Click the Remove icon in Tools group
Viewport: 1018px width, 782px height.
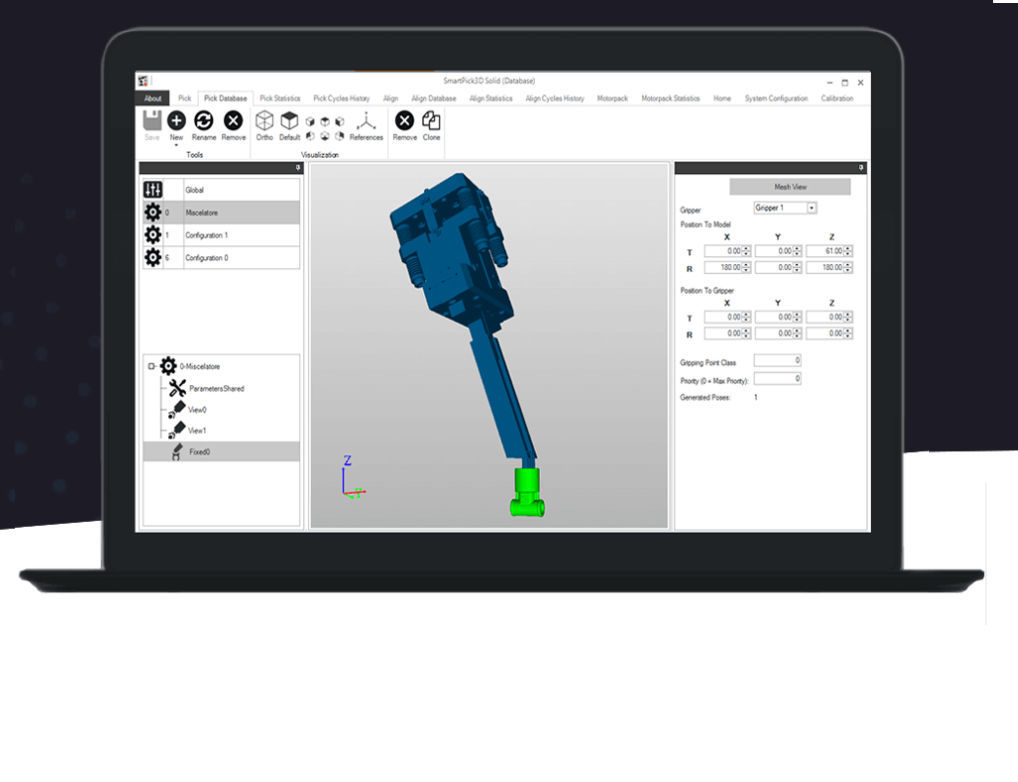coord(231,120)
